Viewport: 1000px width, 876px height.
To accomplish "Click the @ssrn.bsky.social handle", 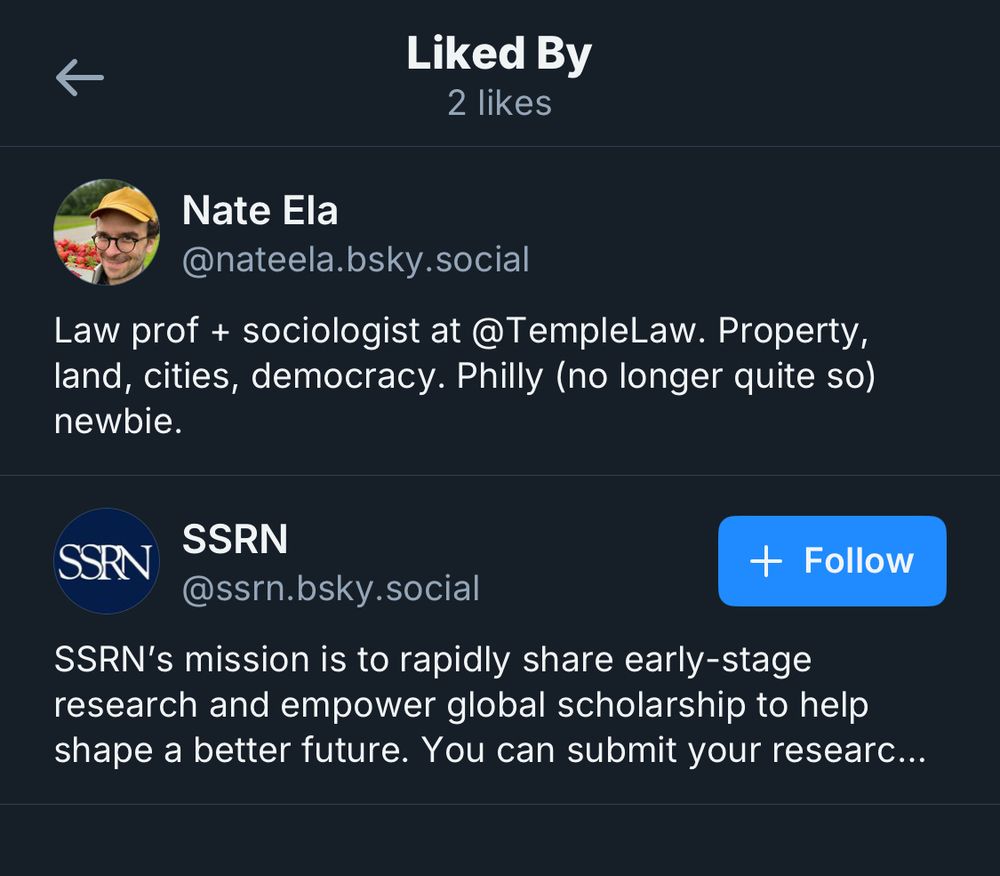I will pos(331,588).
